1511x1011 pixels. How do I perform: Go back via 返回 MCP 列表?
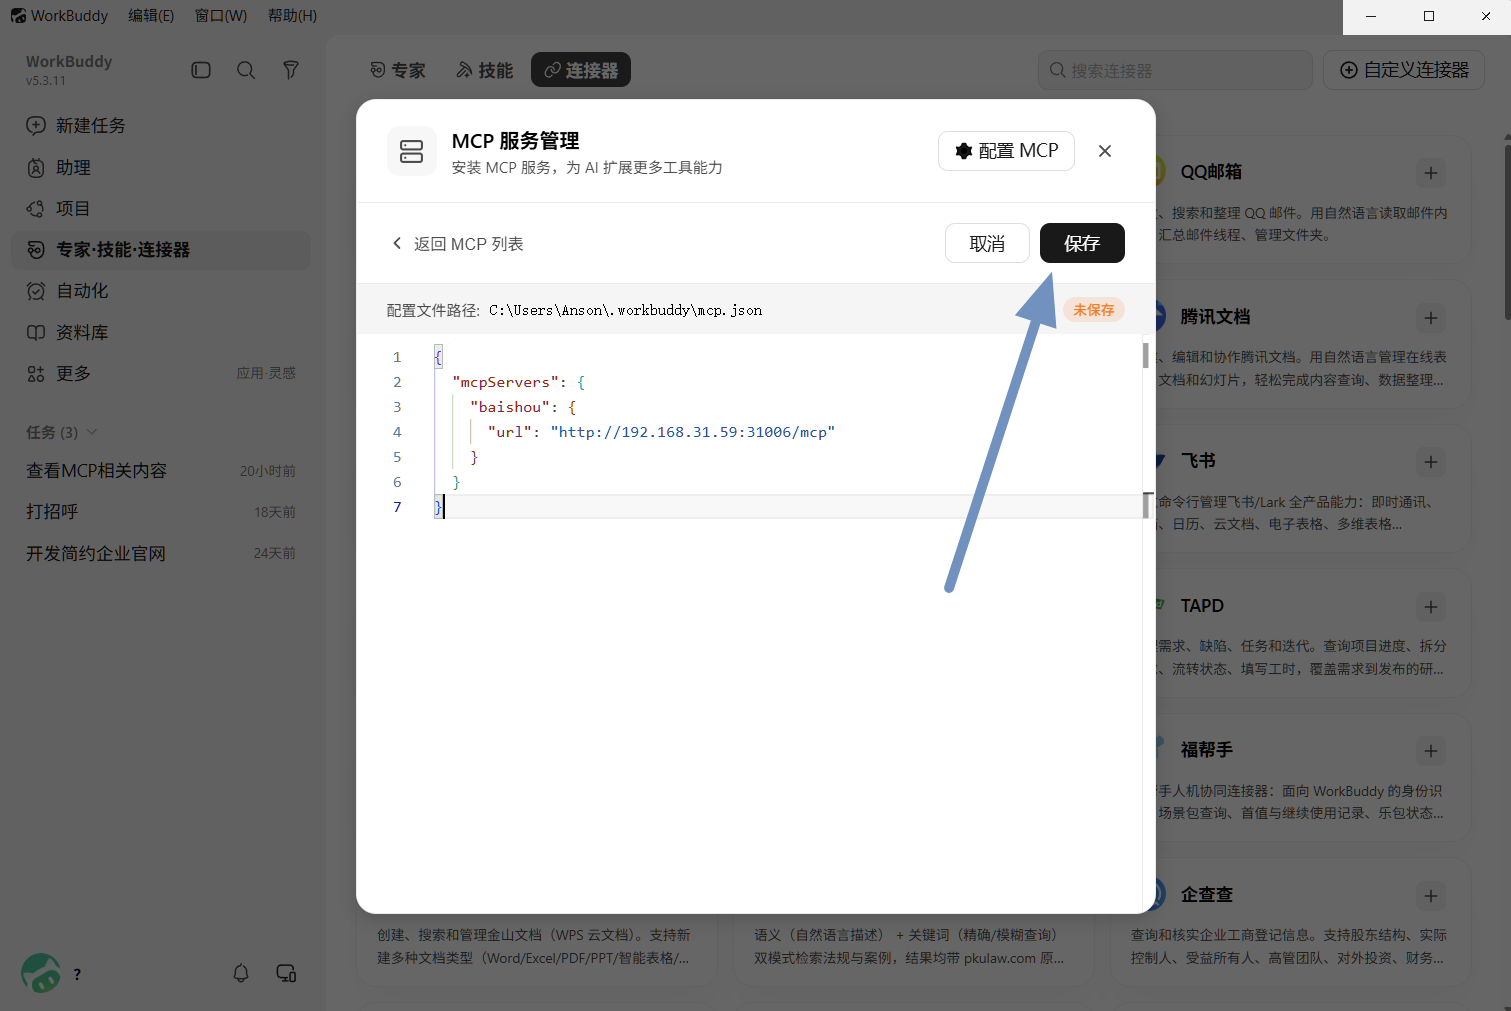(458, 244)
